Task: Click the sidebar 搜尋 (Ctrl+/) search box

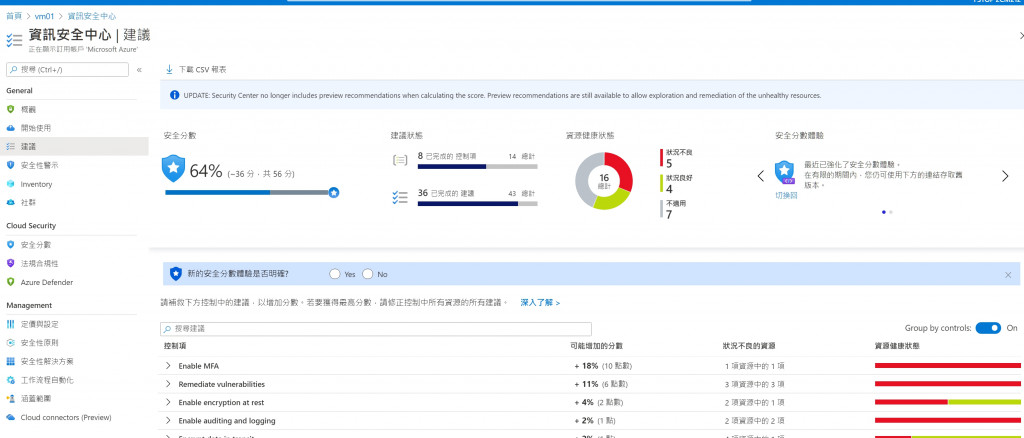Action: coord(67,70)
